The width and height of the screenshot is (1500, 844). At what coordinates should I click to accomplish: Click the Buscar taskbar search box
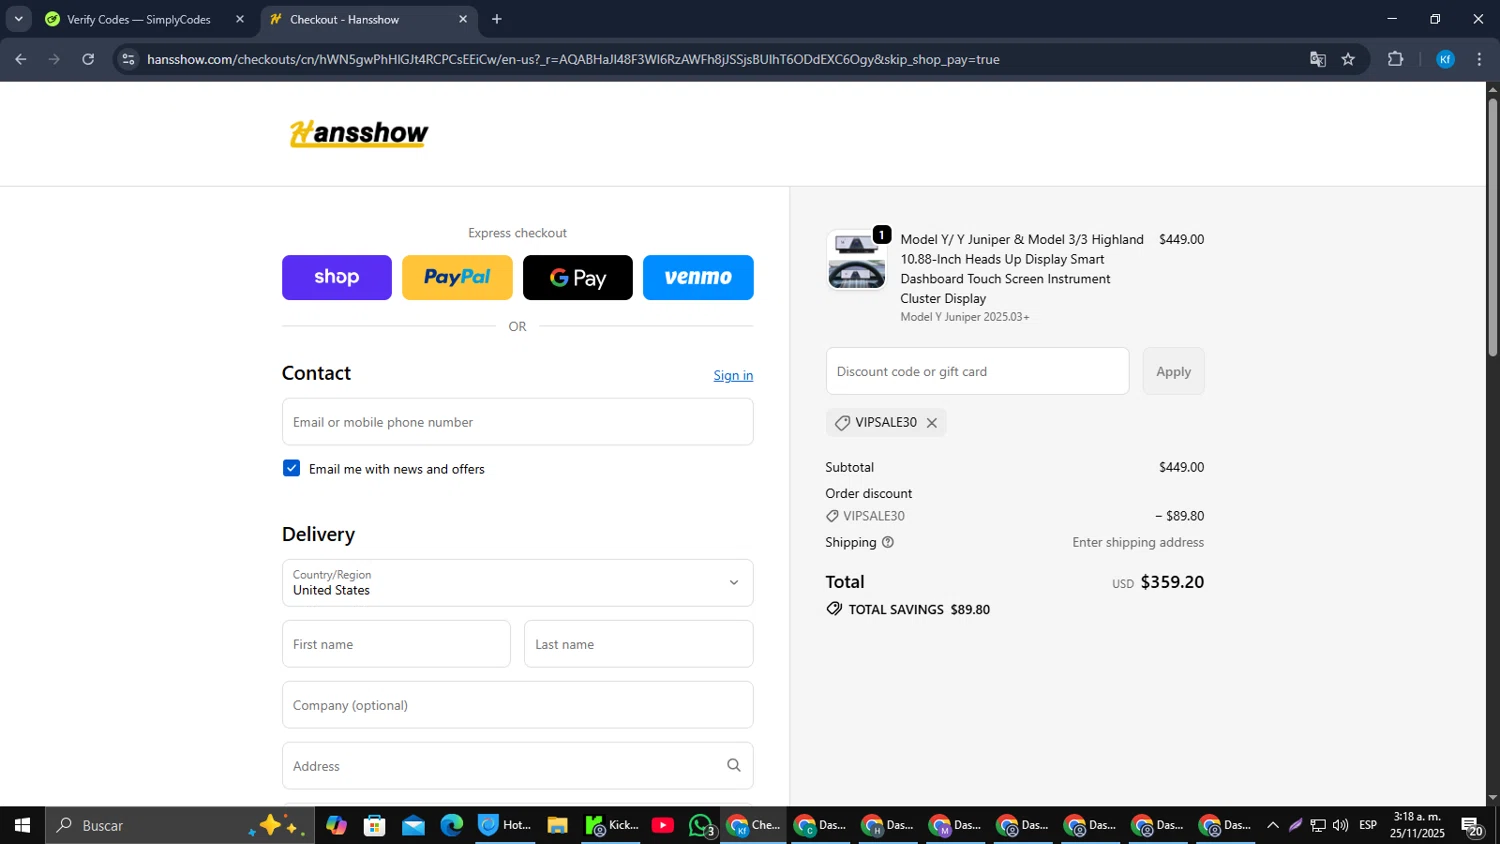[180, 825]
